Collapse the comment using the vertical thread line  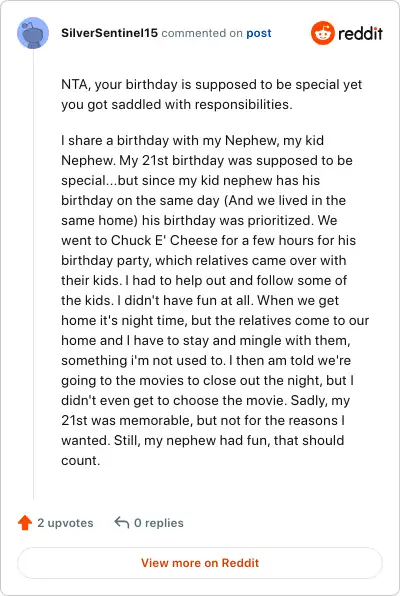[33, 274]
